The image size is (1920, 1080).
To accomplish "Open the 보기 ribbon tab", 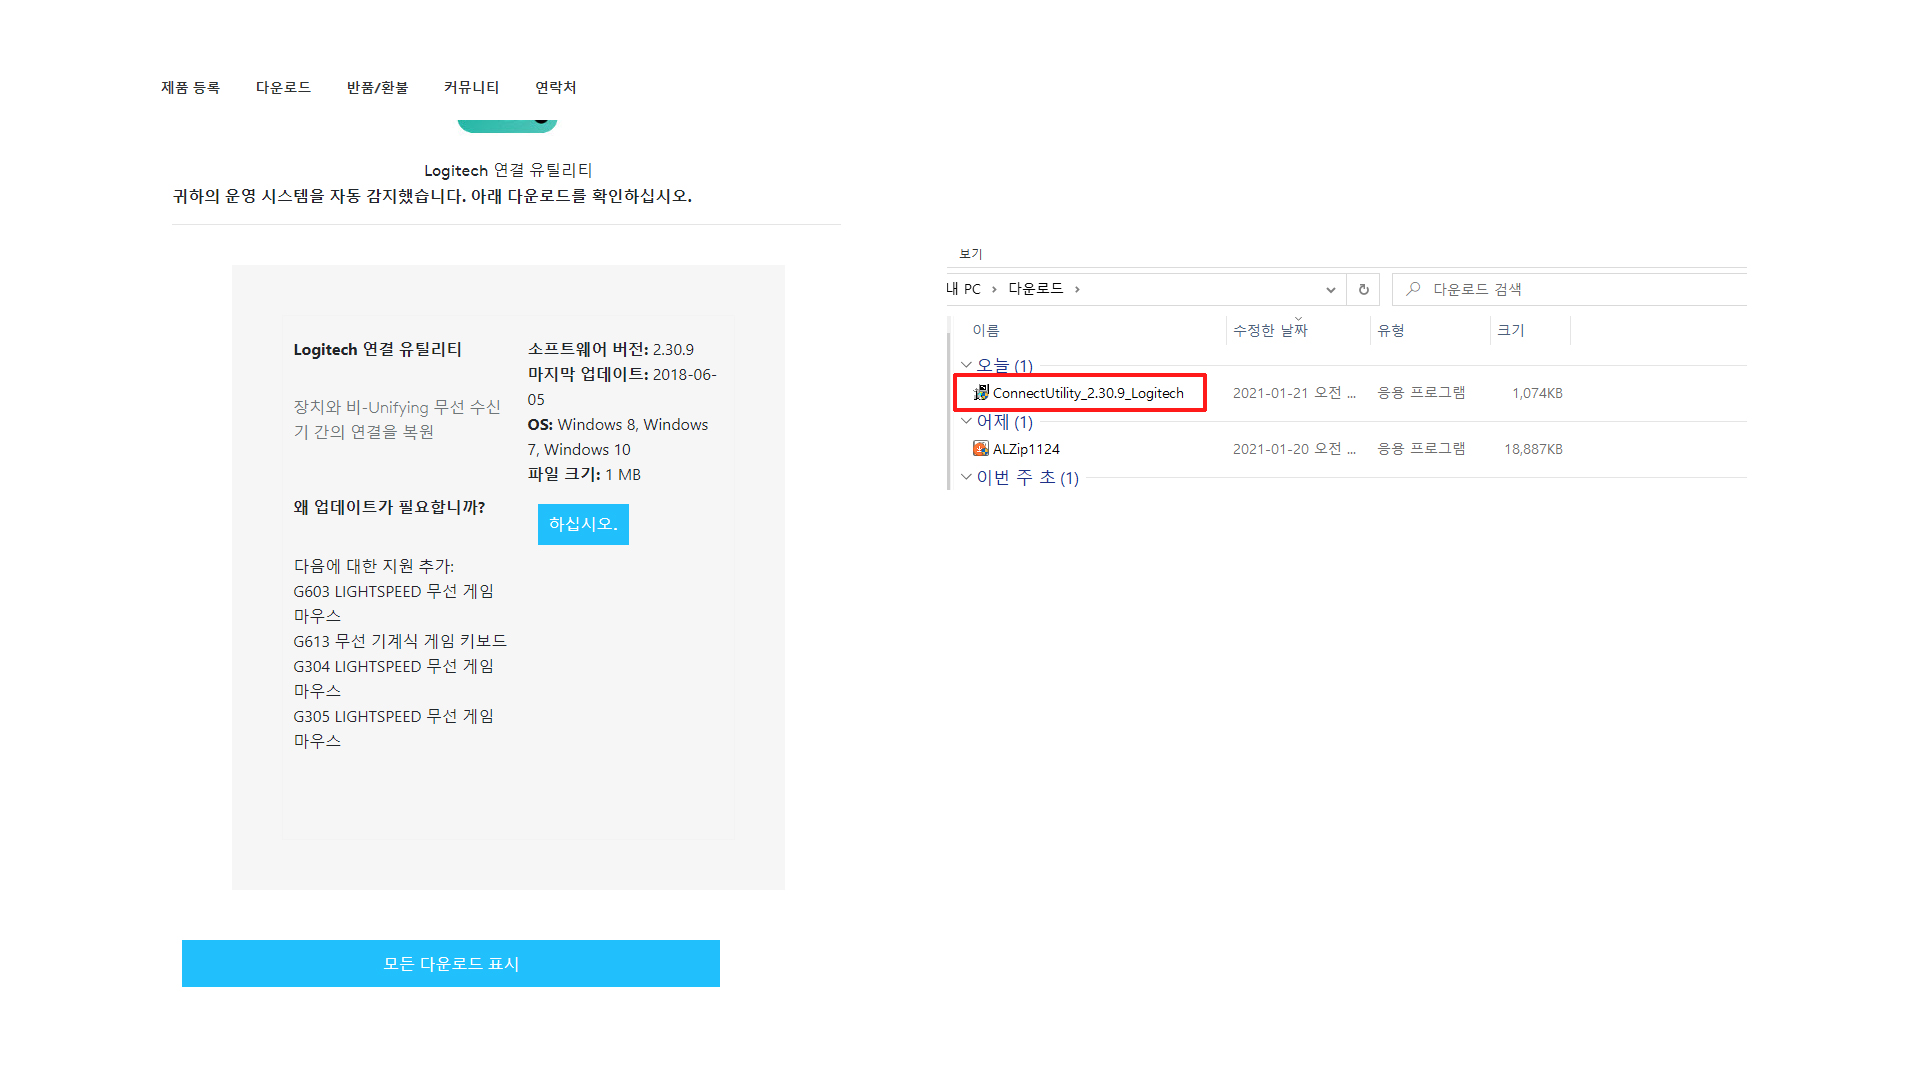I will (x=970, y=254).
